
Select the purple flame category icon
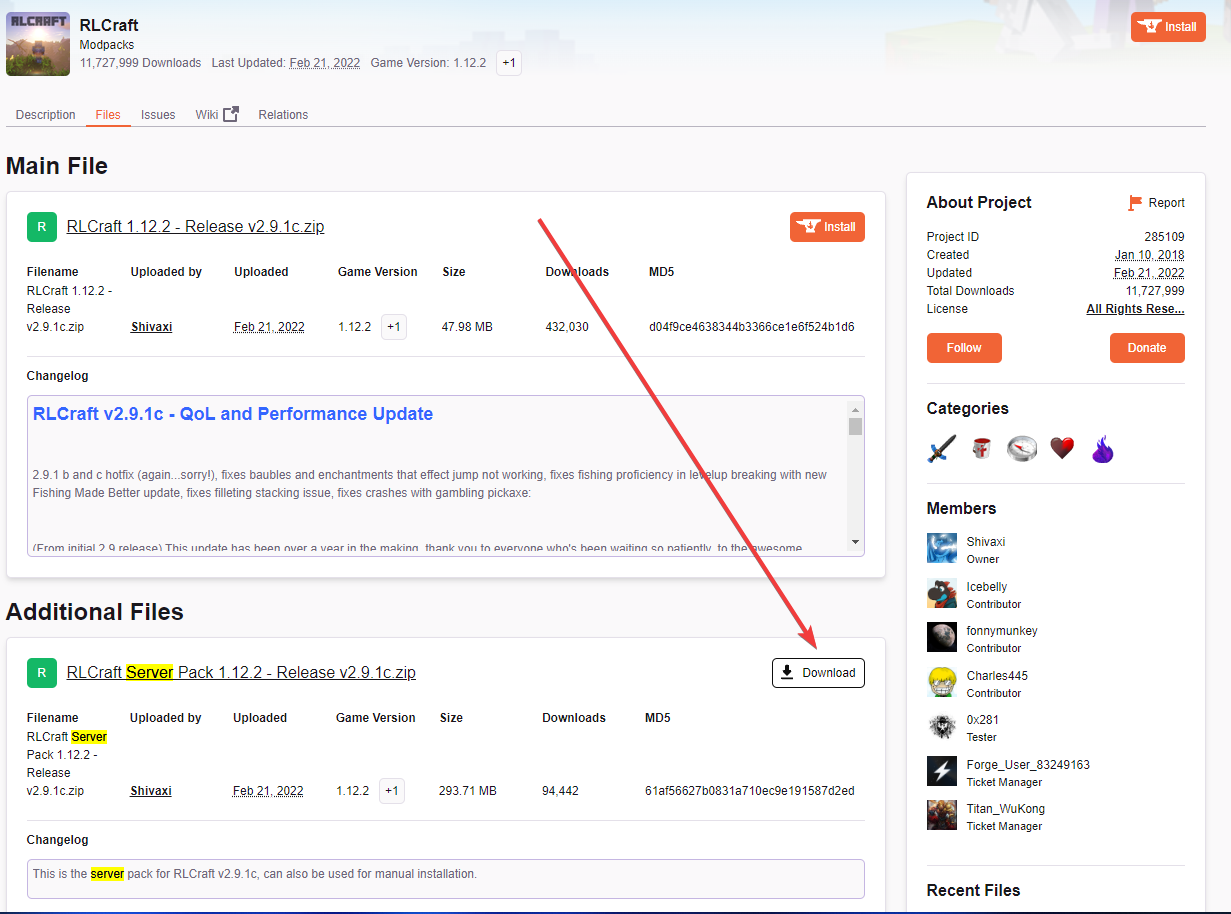[x=1102, y=449]
